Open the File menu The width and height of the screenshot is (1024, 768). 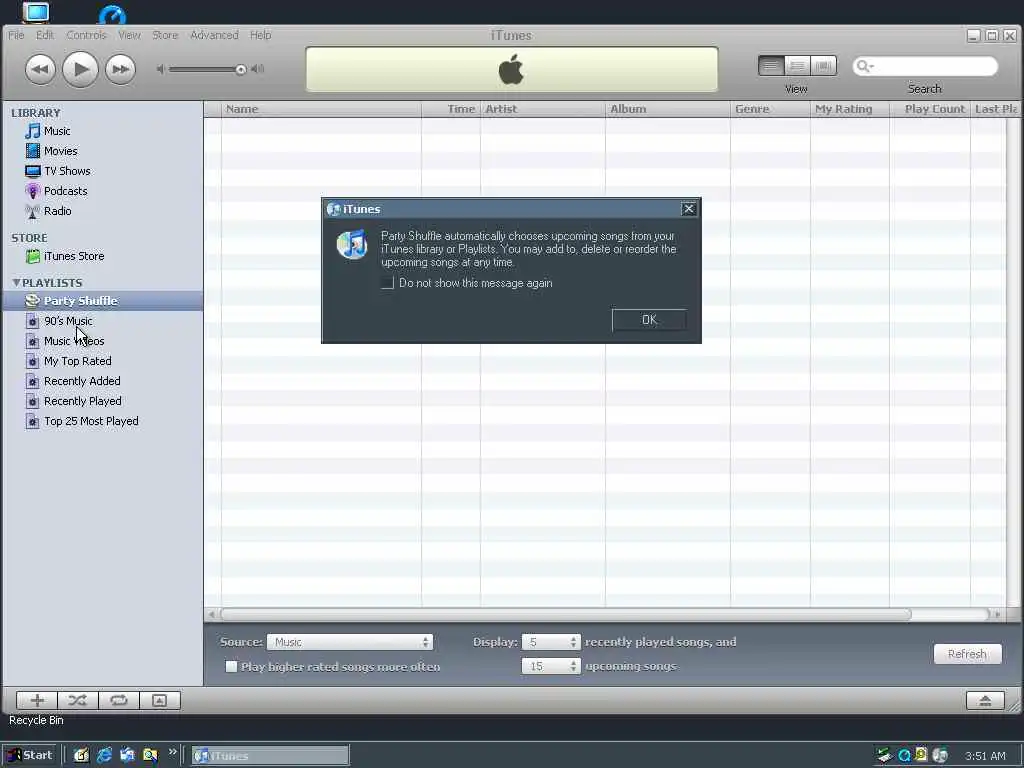pos(16,35)
